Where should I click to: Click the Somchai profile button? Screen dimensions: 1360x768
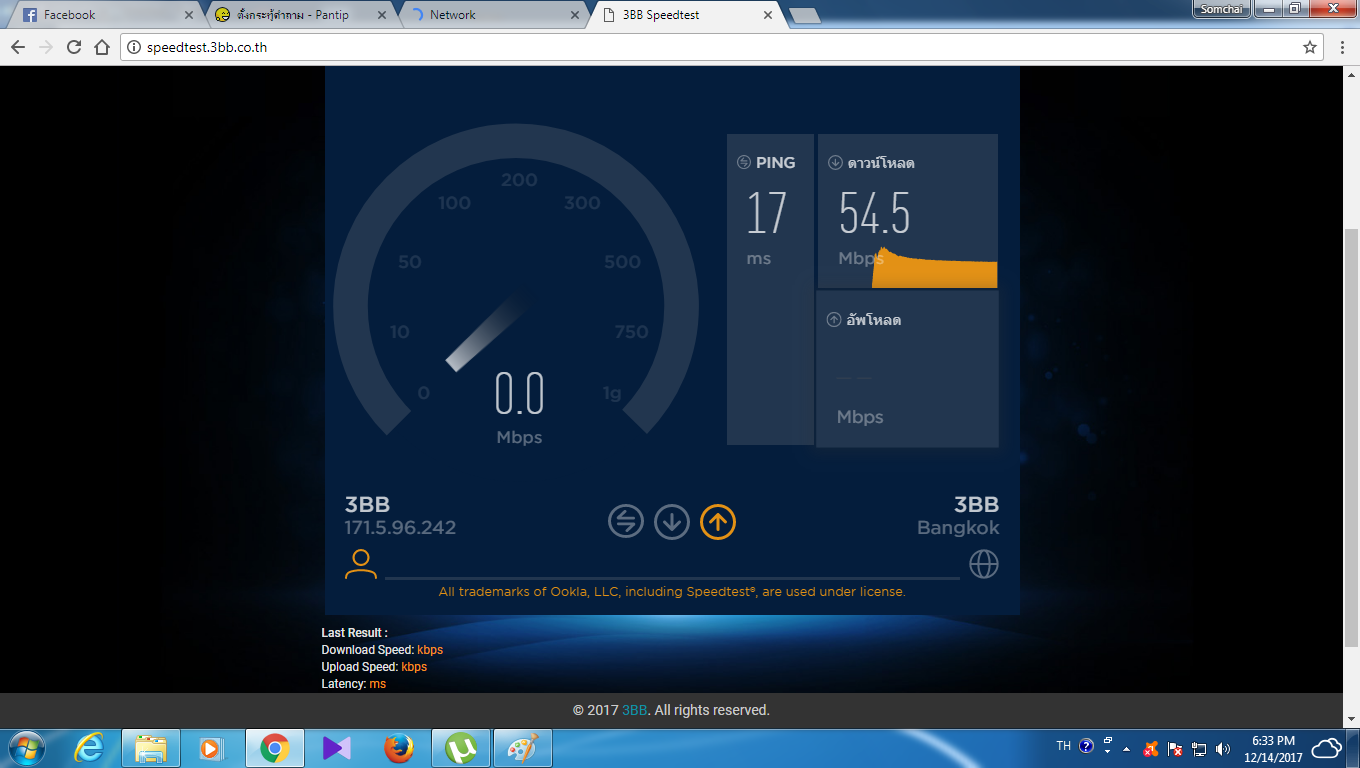(1220, 9)
